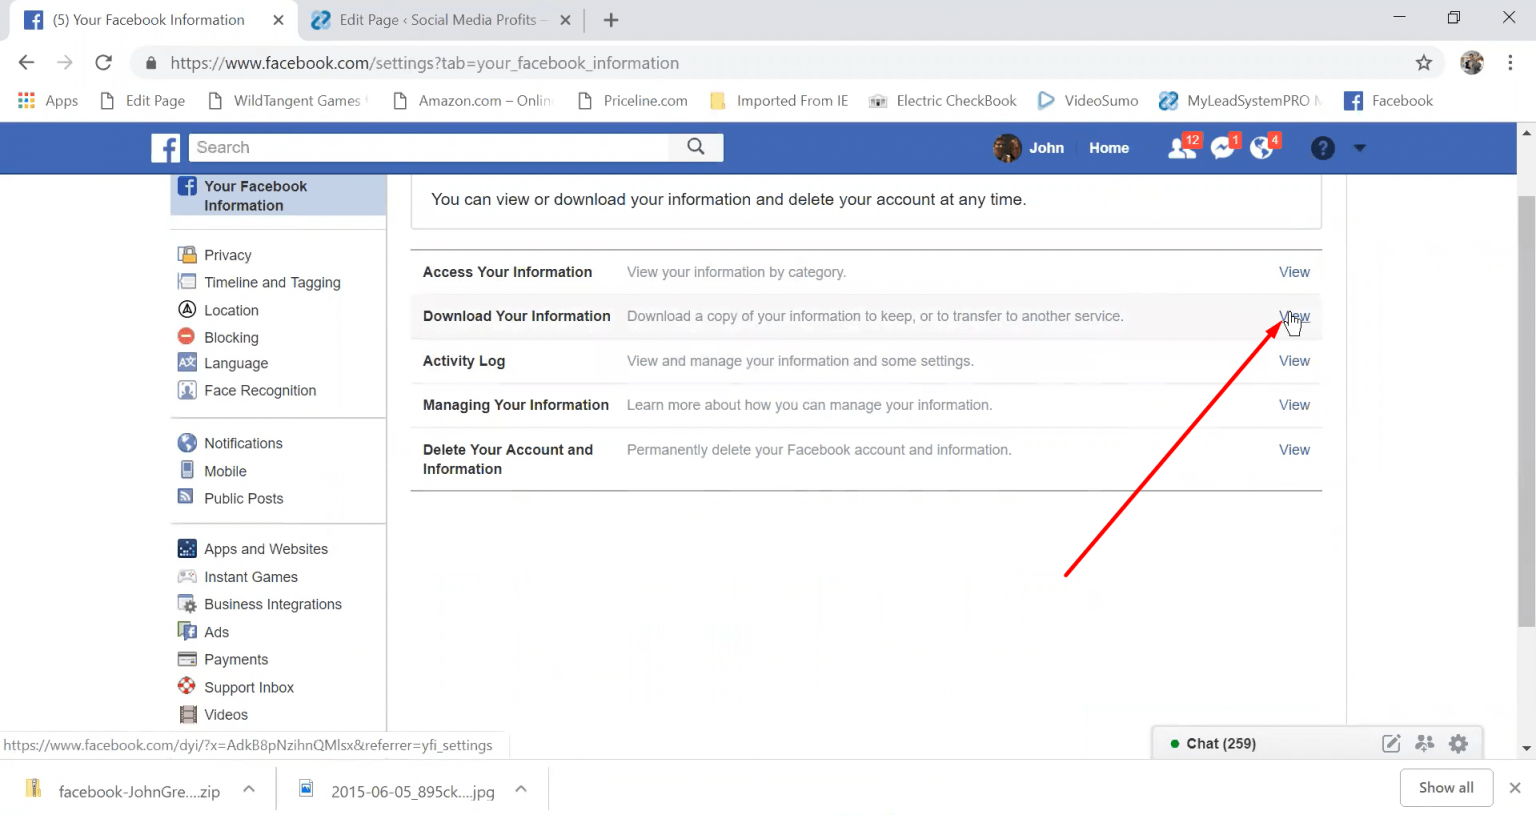Select Your Facebook Information in sidebar
The height and width of the screenshot is (815, 1536).
pos(278,195)
